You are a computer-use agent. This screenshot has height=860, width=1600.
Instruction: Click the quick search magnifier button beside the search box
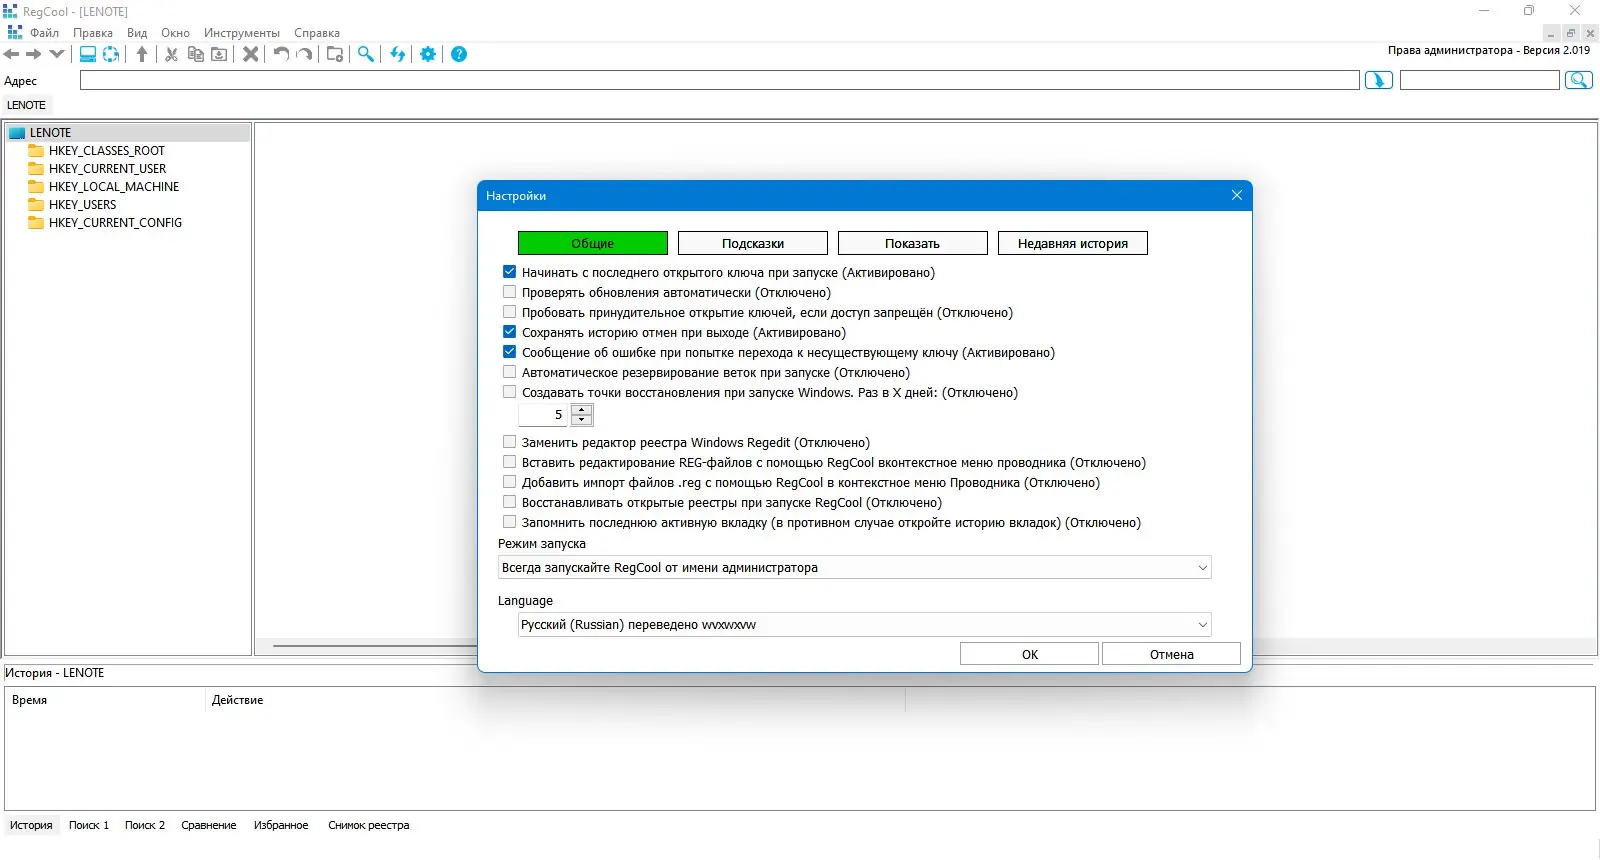coord(1579,81)
